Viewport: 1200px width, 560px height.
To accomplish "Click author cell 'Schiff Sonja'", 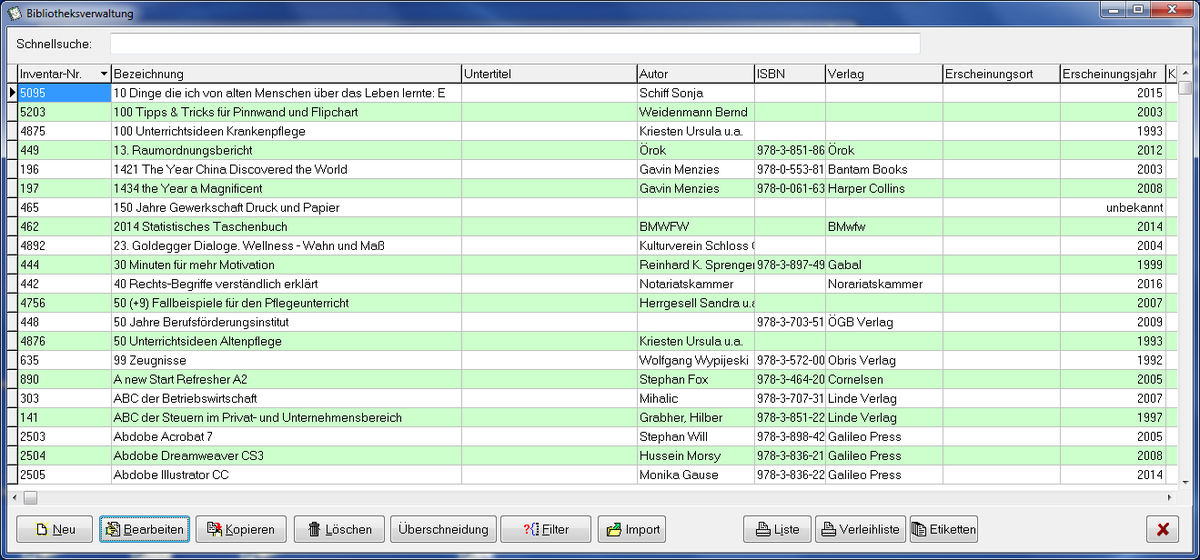I will (696, 93).
